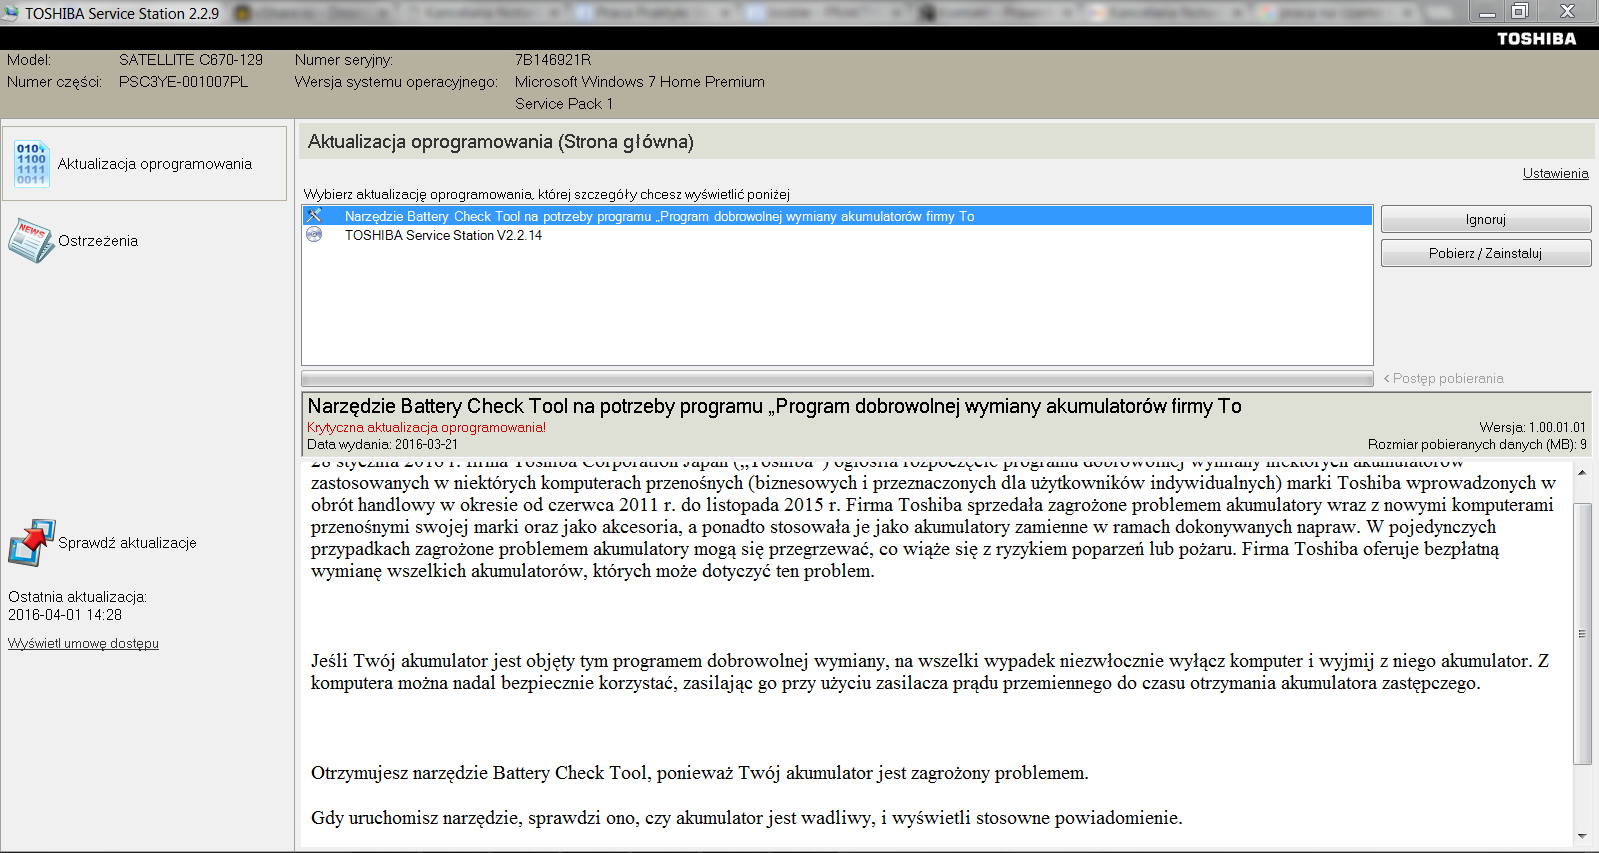
Task: Select the Narzędzie Battery Check Tool update row
Action: click(x=837, y=216)
